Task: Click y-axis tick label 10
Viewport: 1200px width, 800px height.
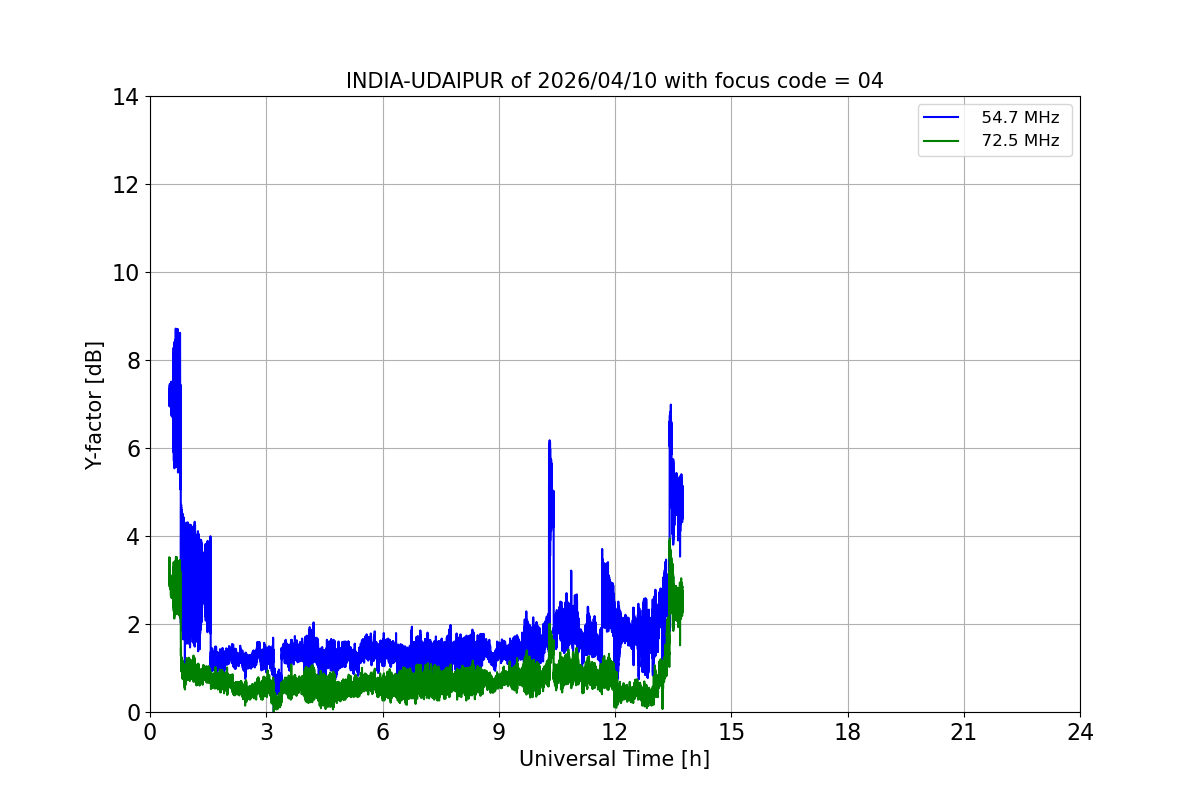Action: pos(125,272)
